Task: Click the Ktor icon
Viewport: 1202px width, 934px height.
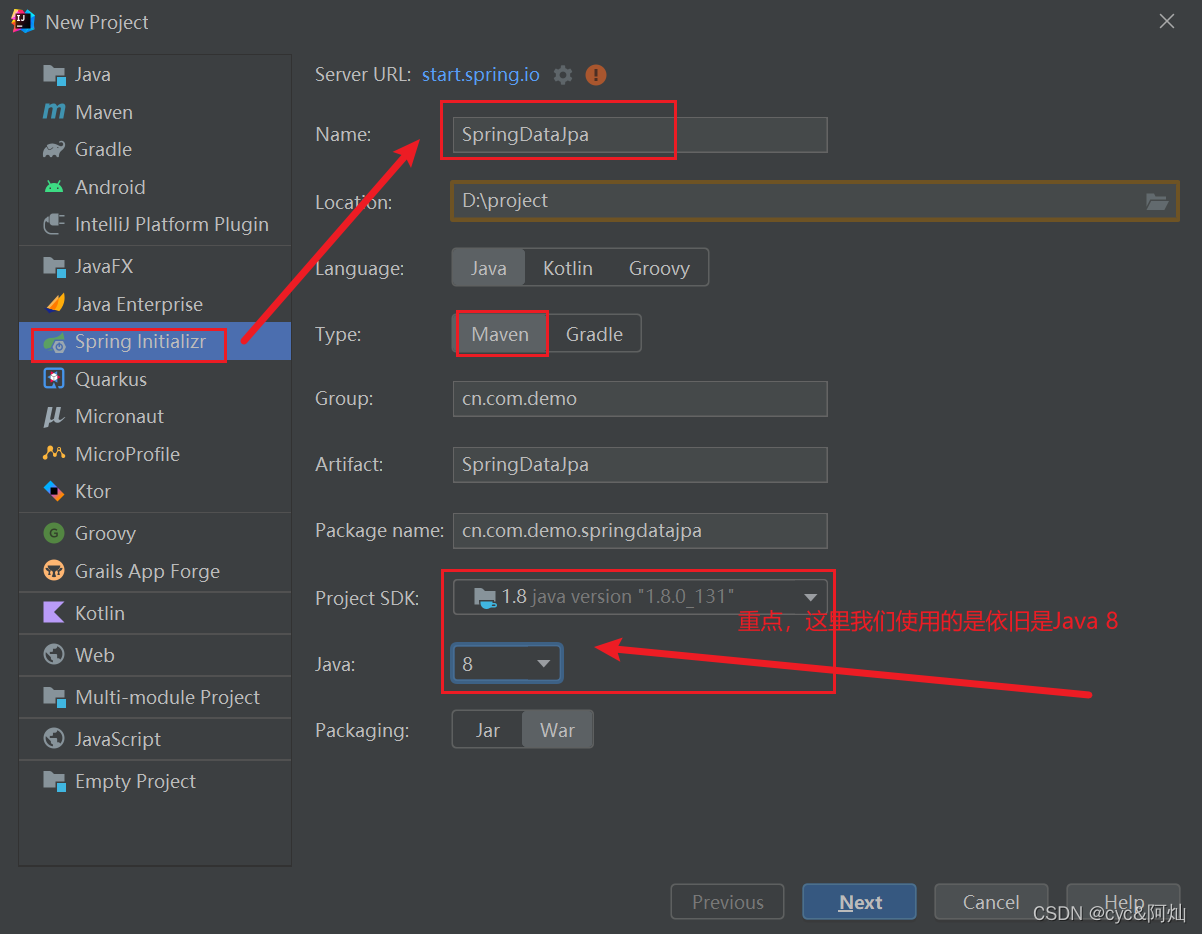Action: click(54, 491)
